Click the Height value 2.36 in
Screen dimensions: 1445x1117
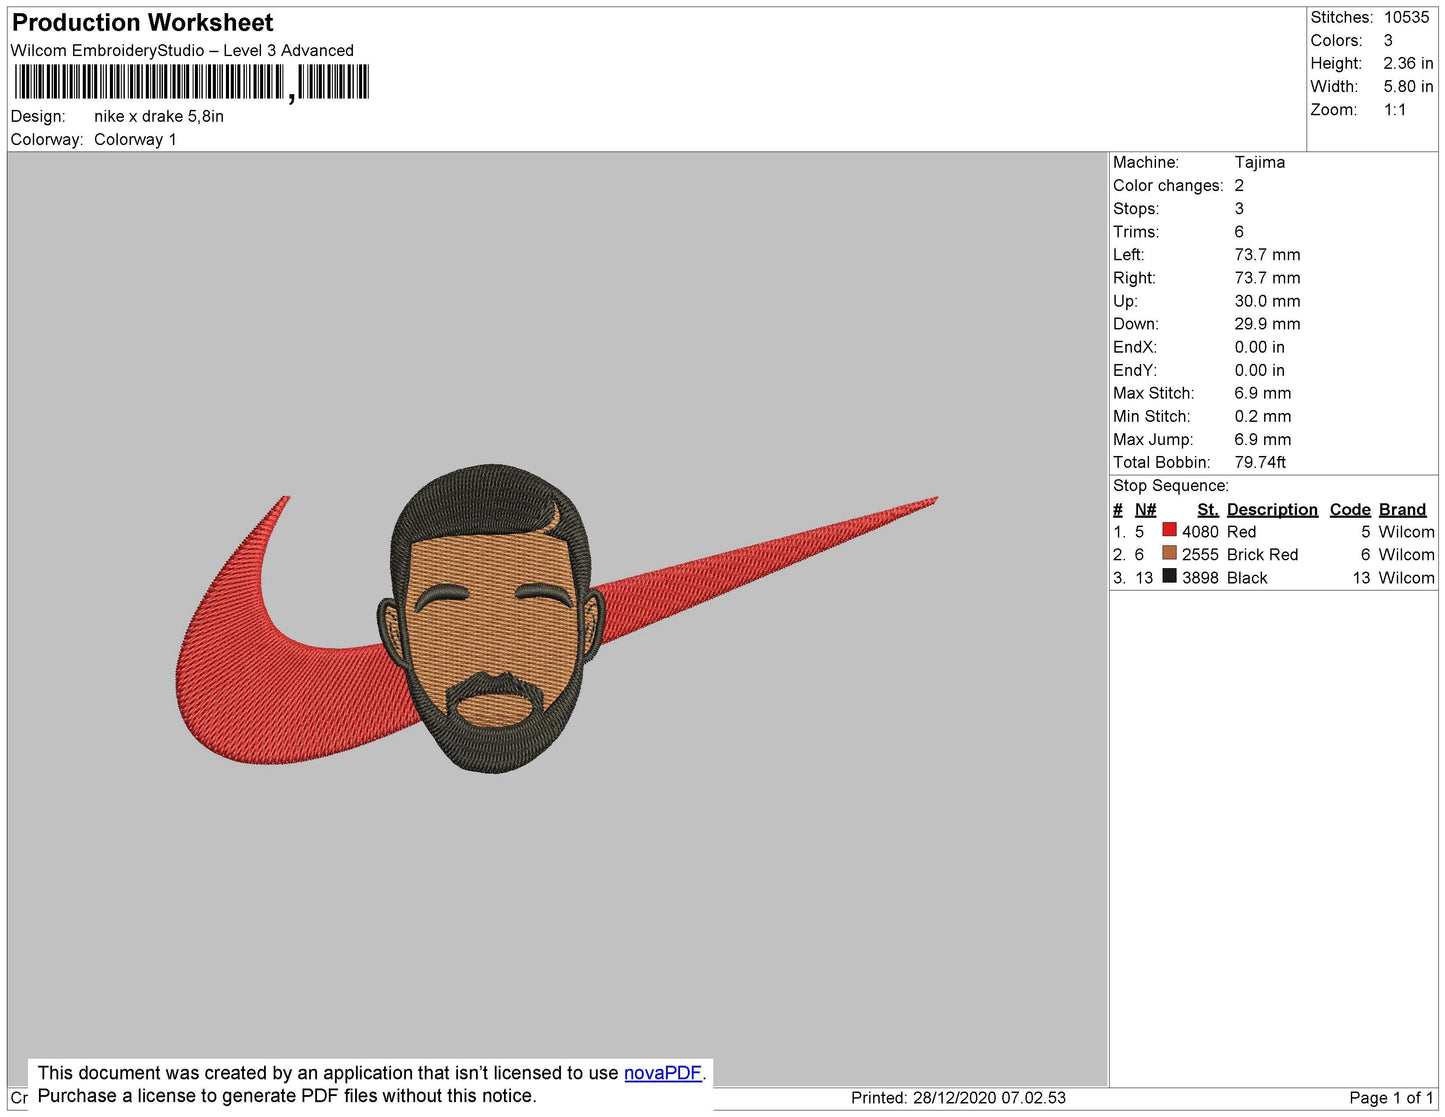[x=1409, y=64]
